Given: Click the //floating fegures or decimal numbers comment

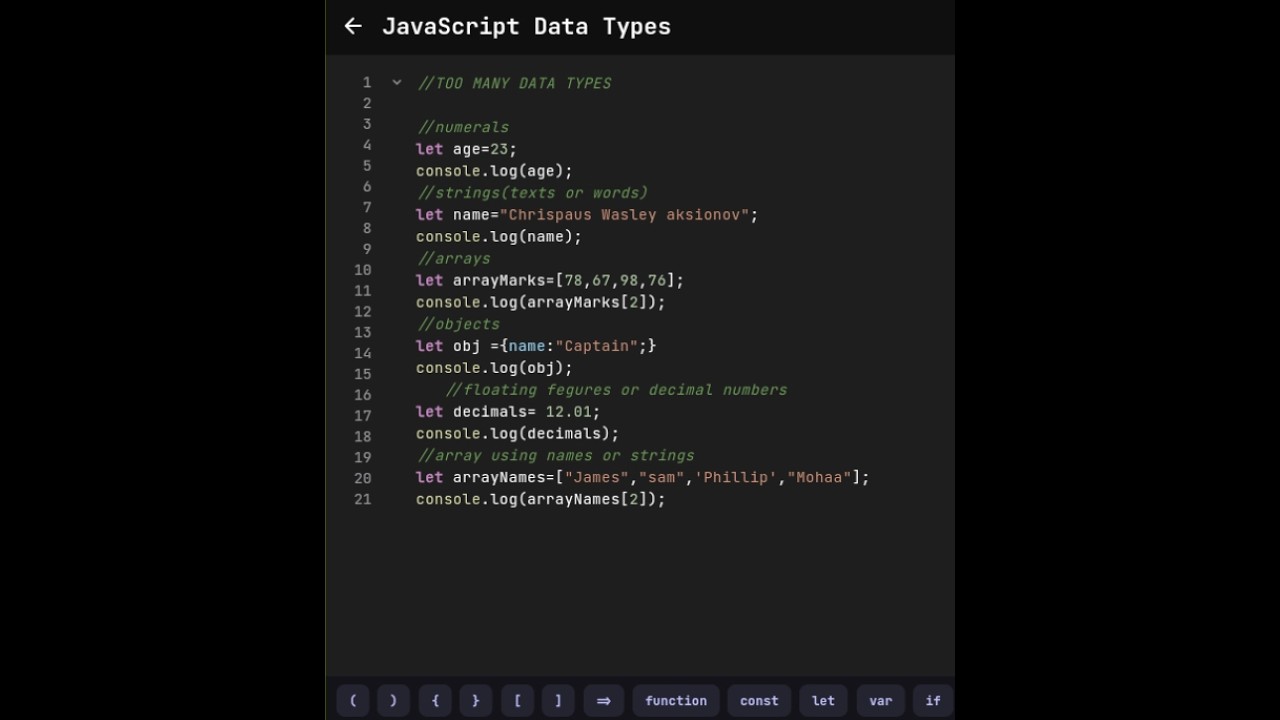Looking at the screenshot, I should (616, 390).
